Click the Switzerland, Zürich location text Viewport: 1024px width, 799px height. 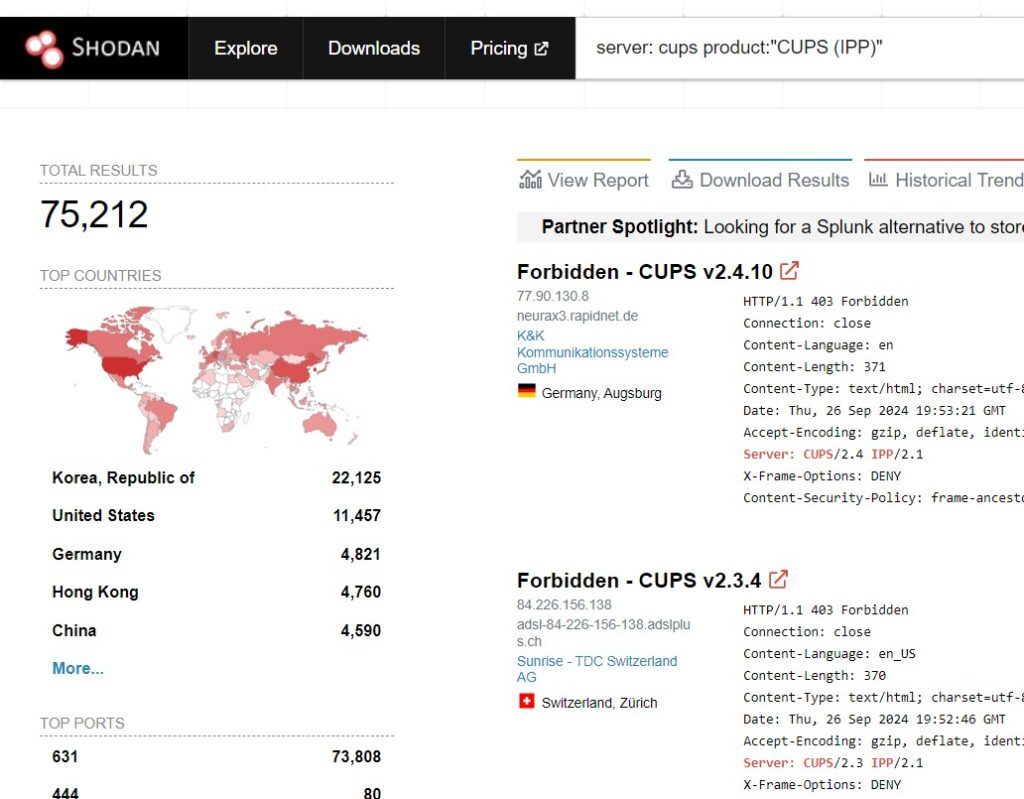tap(599, 703)
